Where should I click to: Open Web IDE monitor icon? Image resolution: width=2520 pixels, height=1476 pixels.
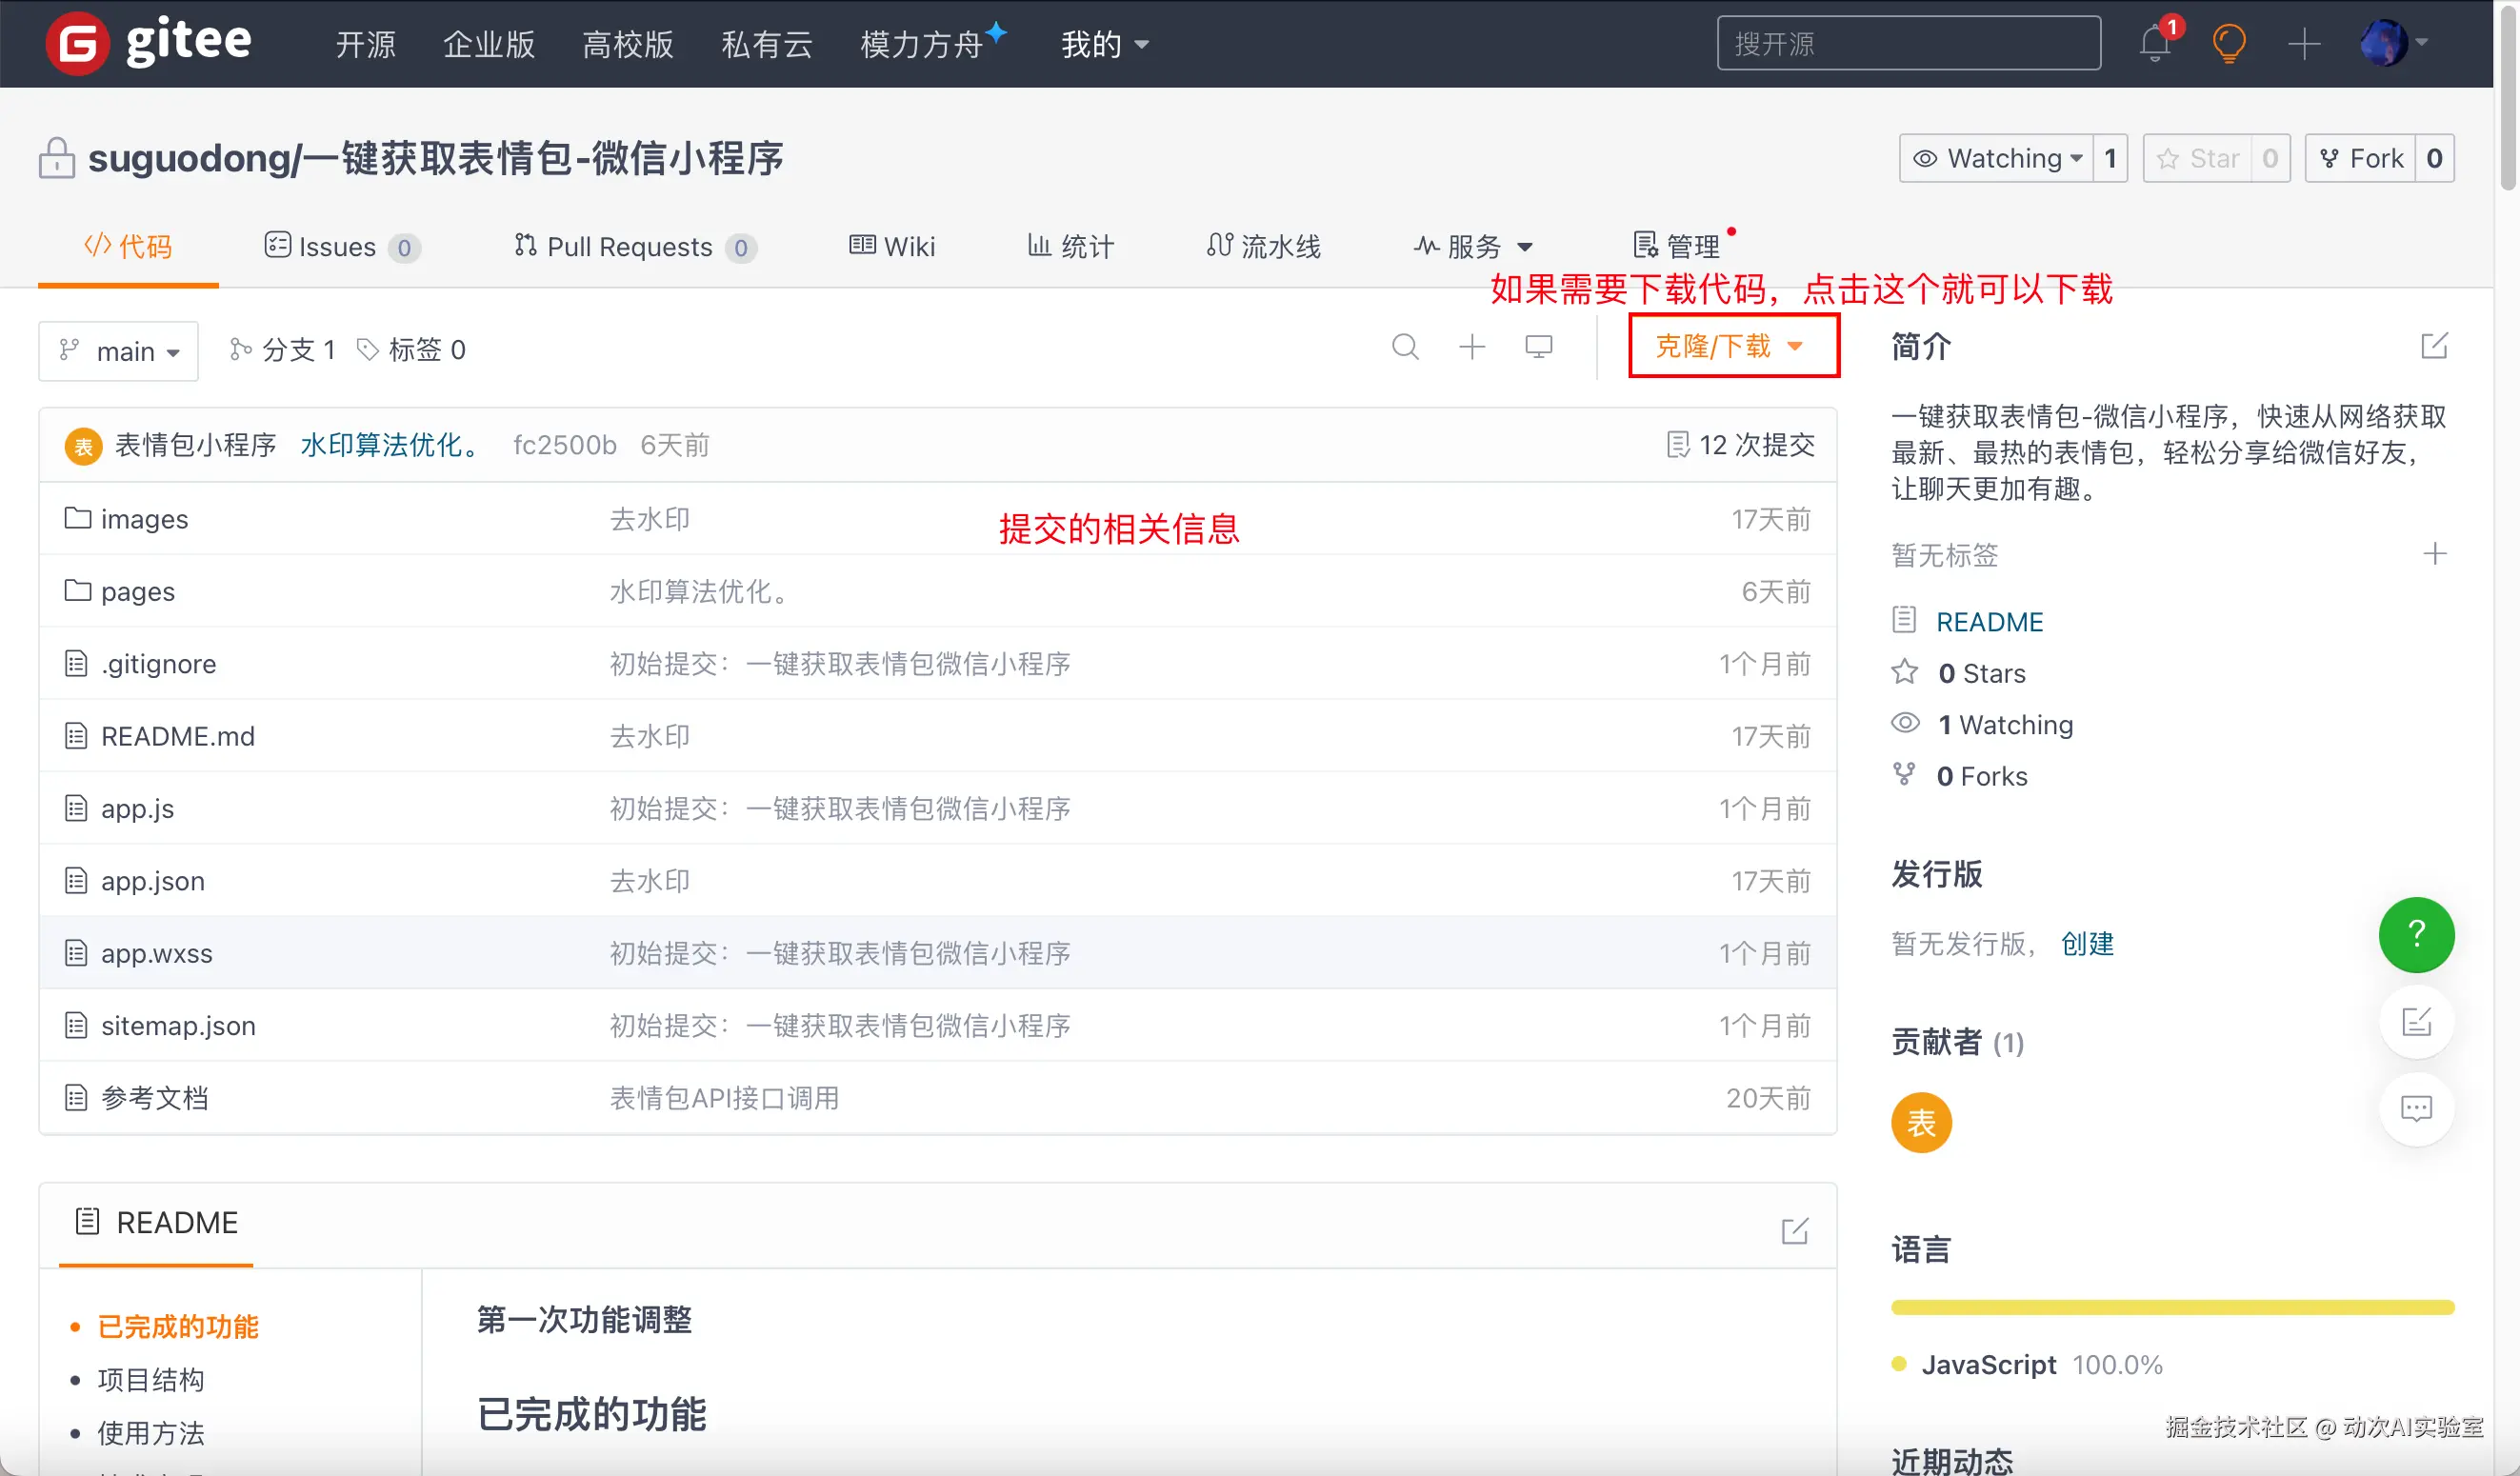tap(1538, 347)
